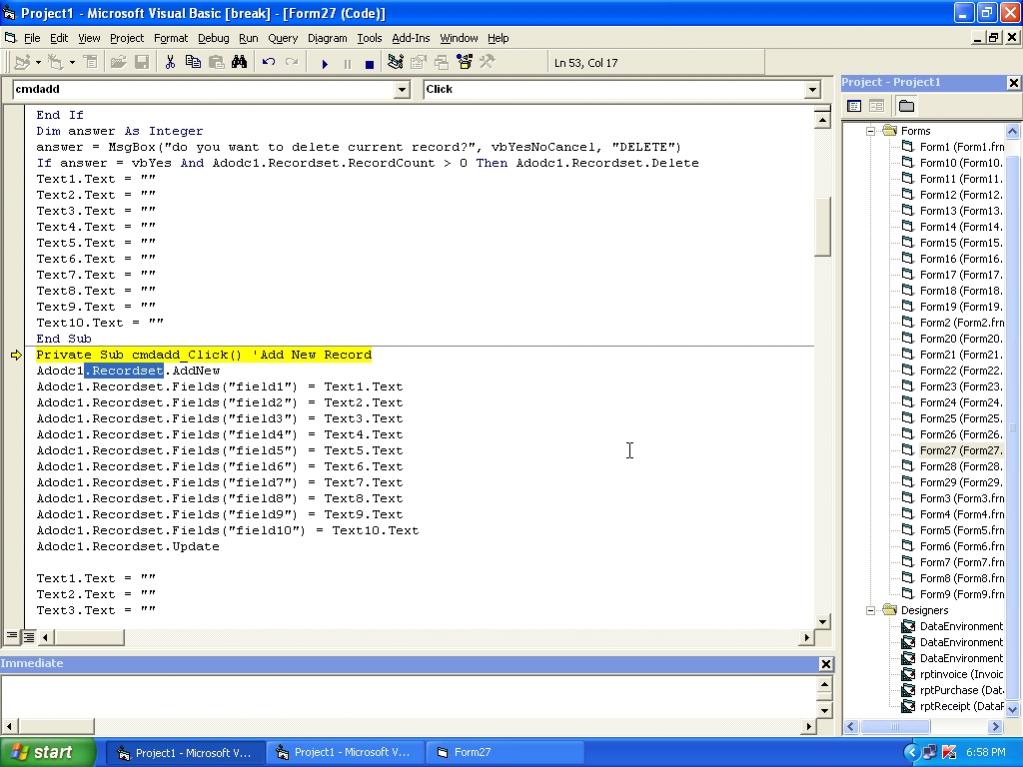Collapse the Forms folder in project tree

tap(871, 131)
